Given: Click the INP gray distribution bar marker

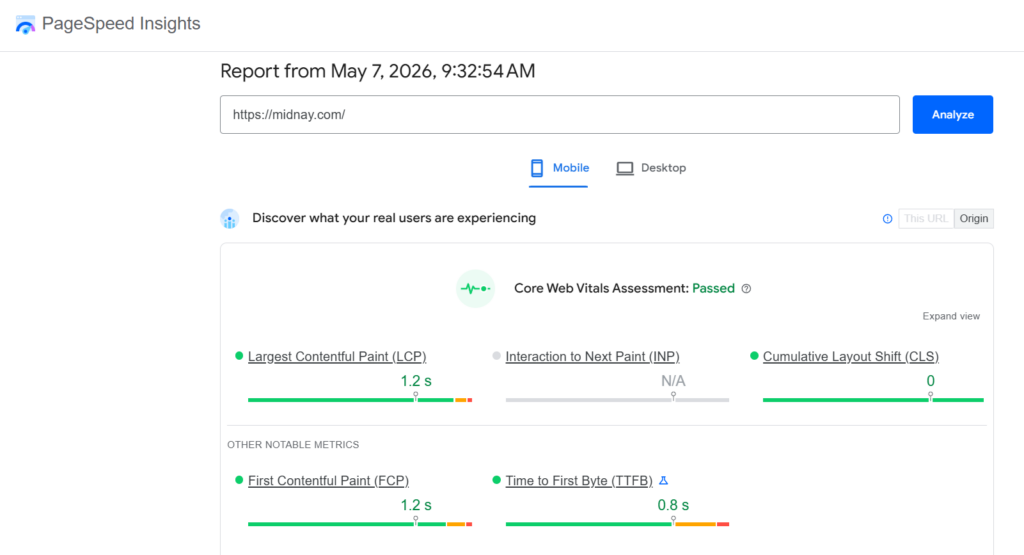Looking at the screenshot, I should 673,397.
